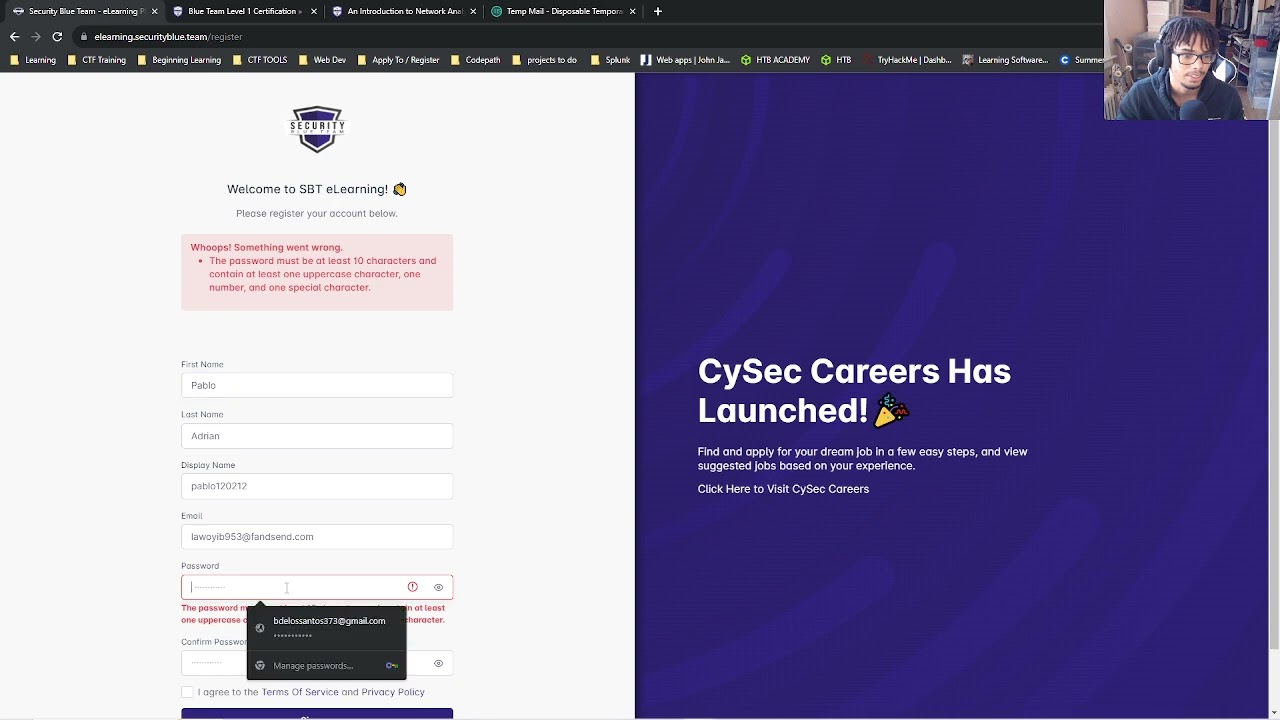Image resolution: width=1280 pixels, height=720 pixels.
Task: Open the Splunk bookmarks folder
Action: 610,60
